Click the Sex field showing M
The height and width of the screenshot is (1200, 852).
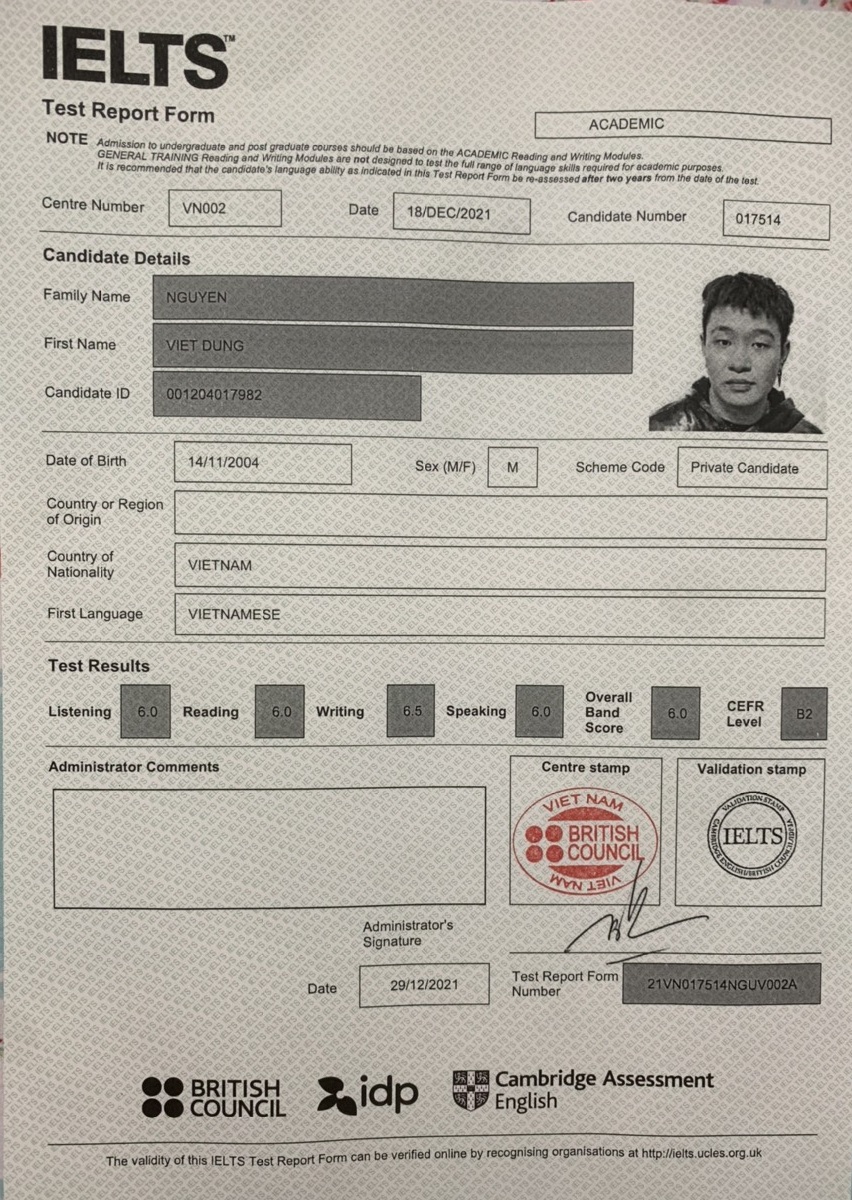(x=513, y=467)
